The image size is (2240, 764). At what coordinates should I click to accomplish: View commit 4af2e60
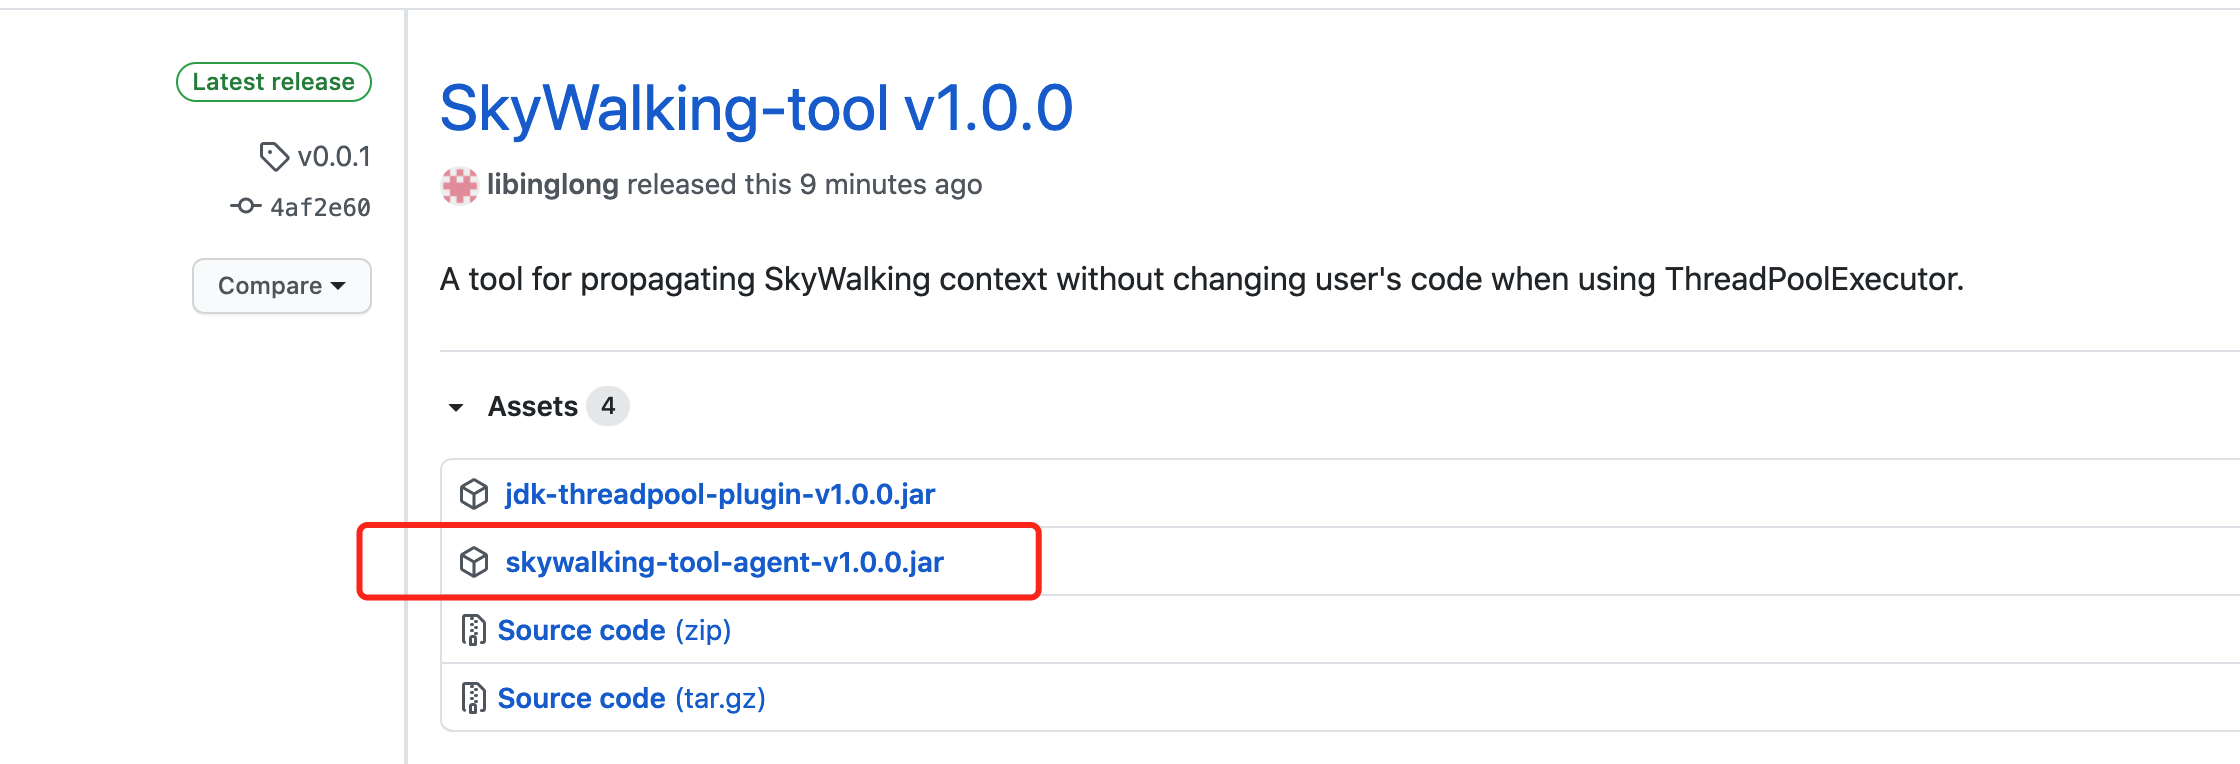click(320, 207)
